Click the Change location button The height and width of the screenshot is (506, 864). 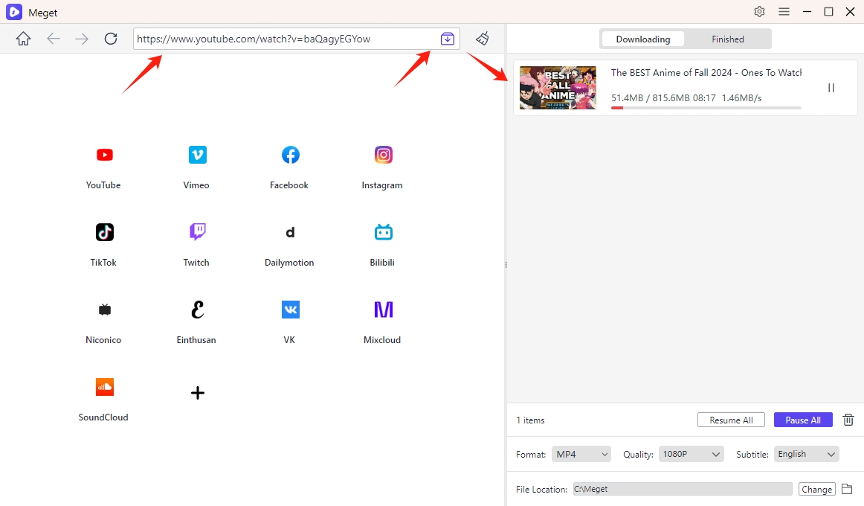[x=817, y=489]
